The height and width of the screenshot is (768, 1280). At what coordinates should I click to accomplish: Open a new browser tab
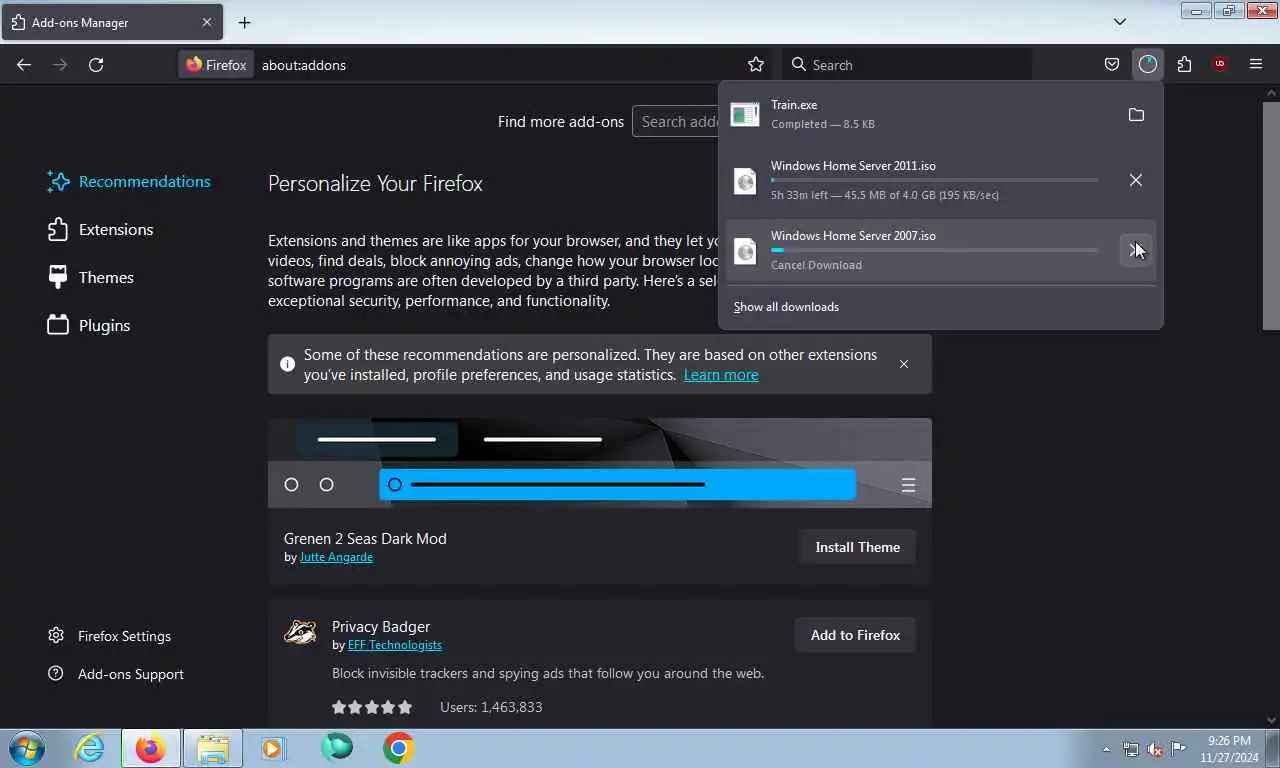coord(244,22)
